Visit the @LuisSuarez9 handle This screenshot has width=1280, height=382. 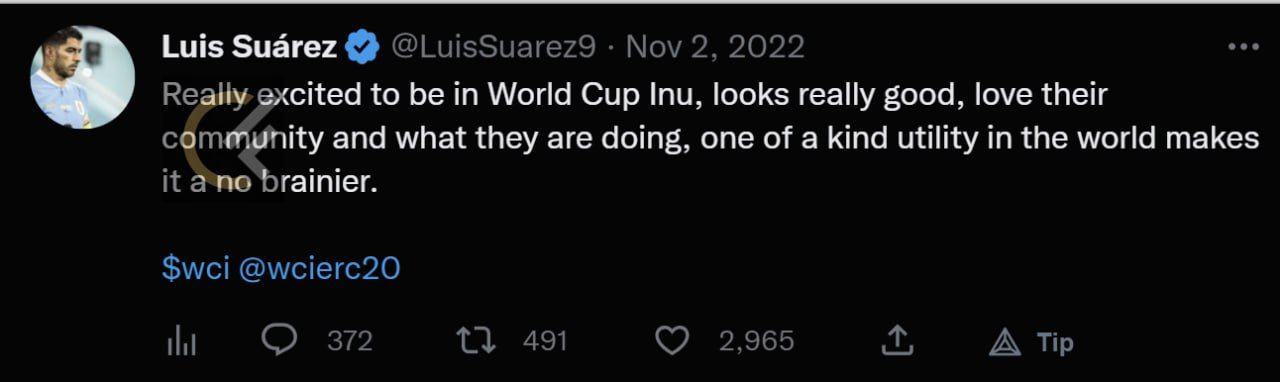493,46
